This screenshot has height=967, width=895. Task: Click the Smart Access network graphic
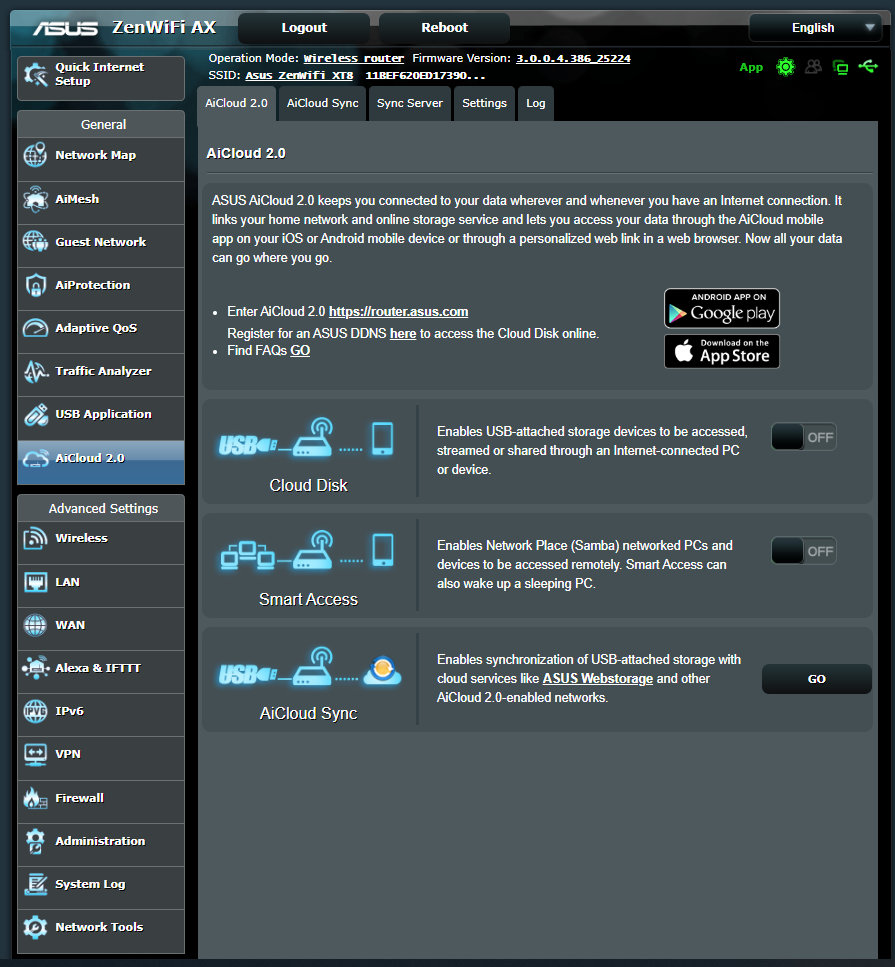pos(307,551)
